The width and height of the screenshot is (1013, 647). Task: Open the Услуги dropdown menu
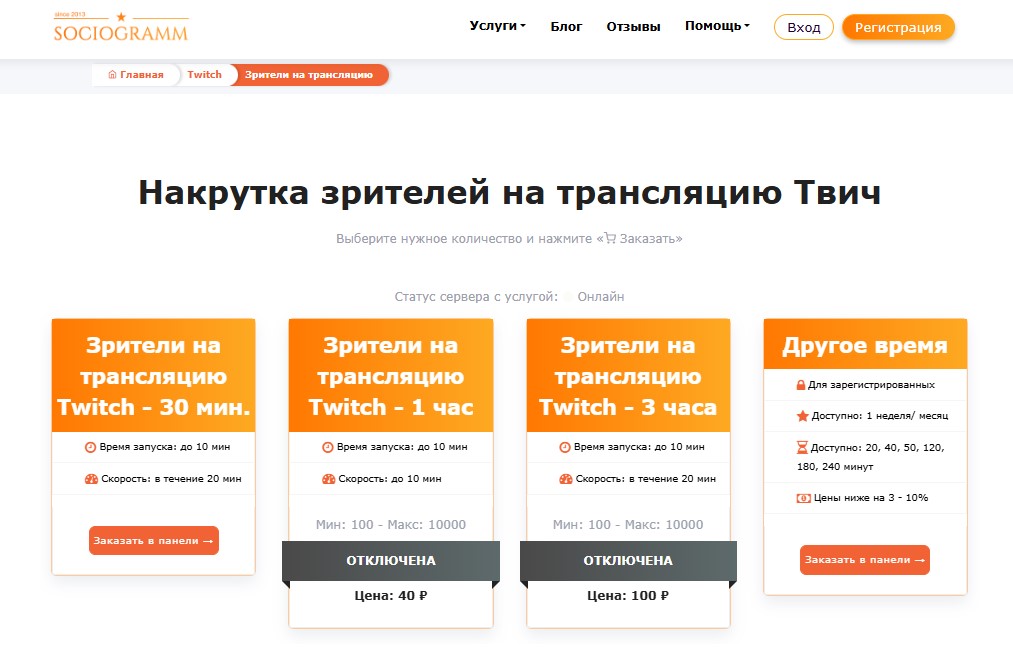tap(497, 26)
